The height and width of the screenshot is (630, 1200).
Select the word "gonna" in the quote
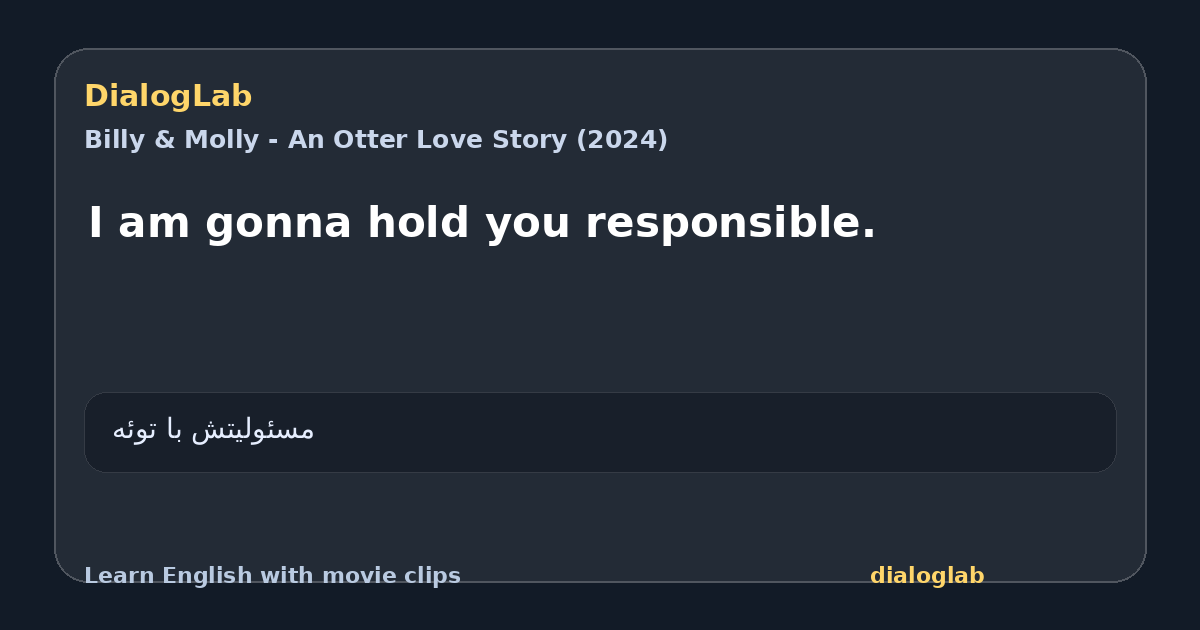[279, 224]
